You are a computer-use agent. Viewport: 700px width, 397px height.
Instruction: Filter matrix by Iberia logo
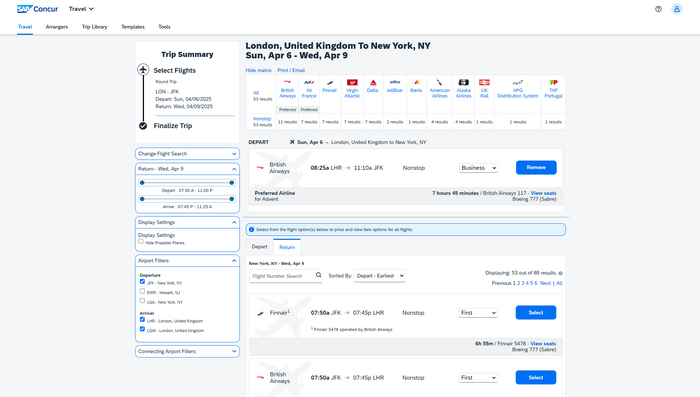[416, 82]
